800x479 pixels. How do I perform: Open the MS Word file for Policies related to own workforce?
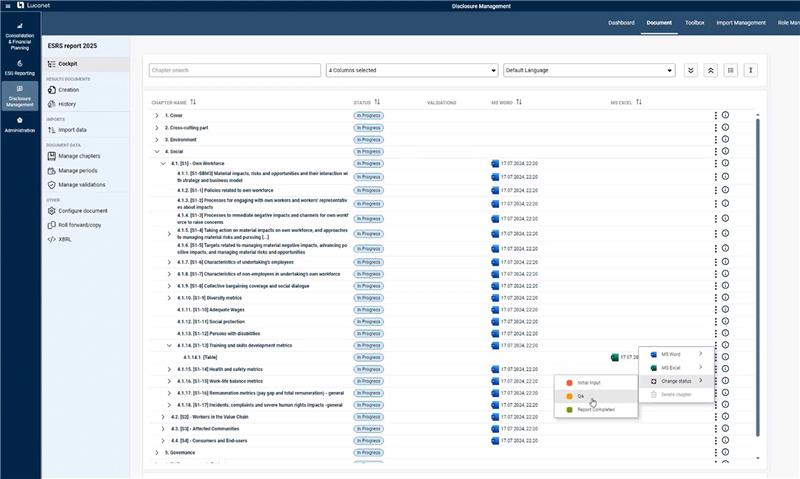coord(495,189)
